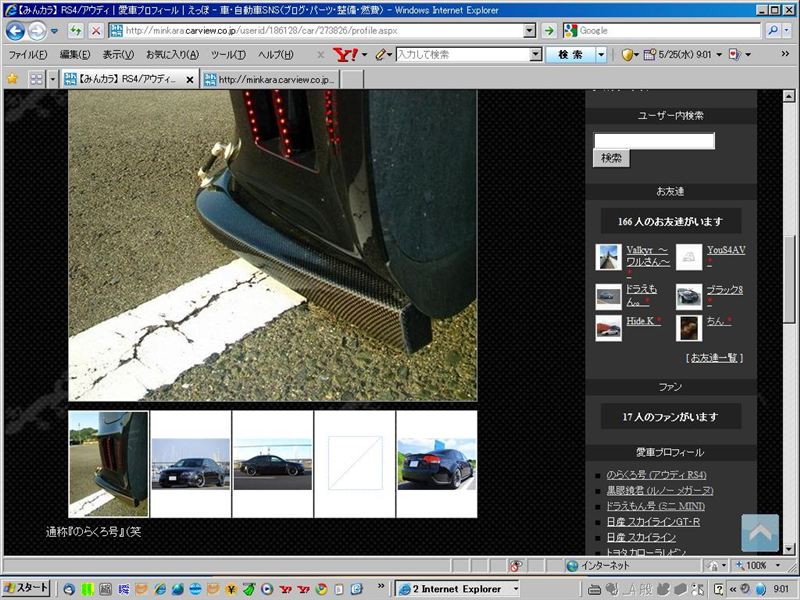
Task: Click the blue back-to-top arrow button
Action: [x=760, y=533]
